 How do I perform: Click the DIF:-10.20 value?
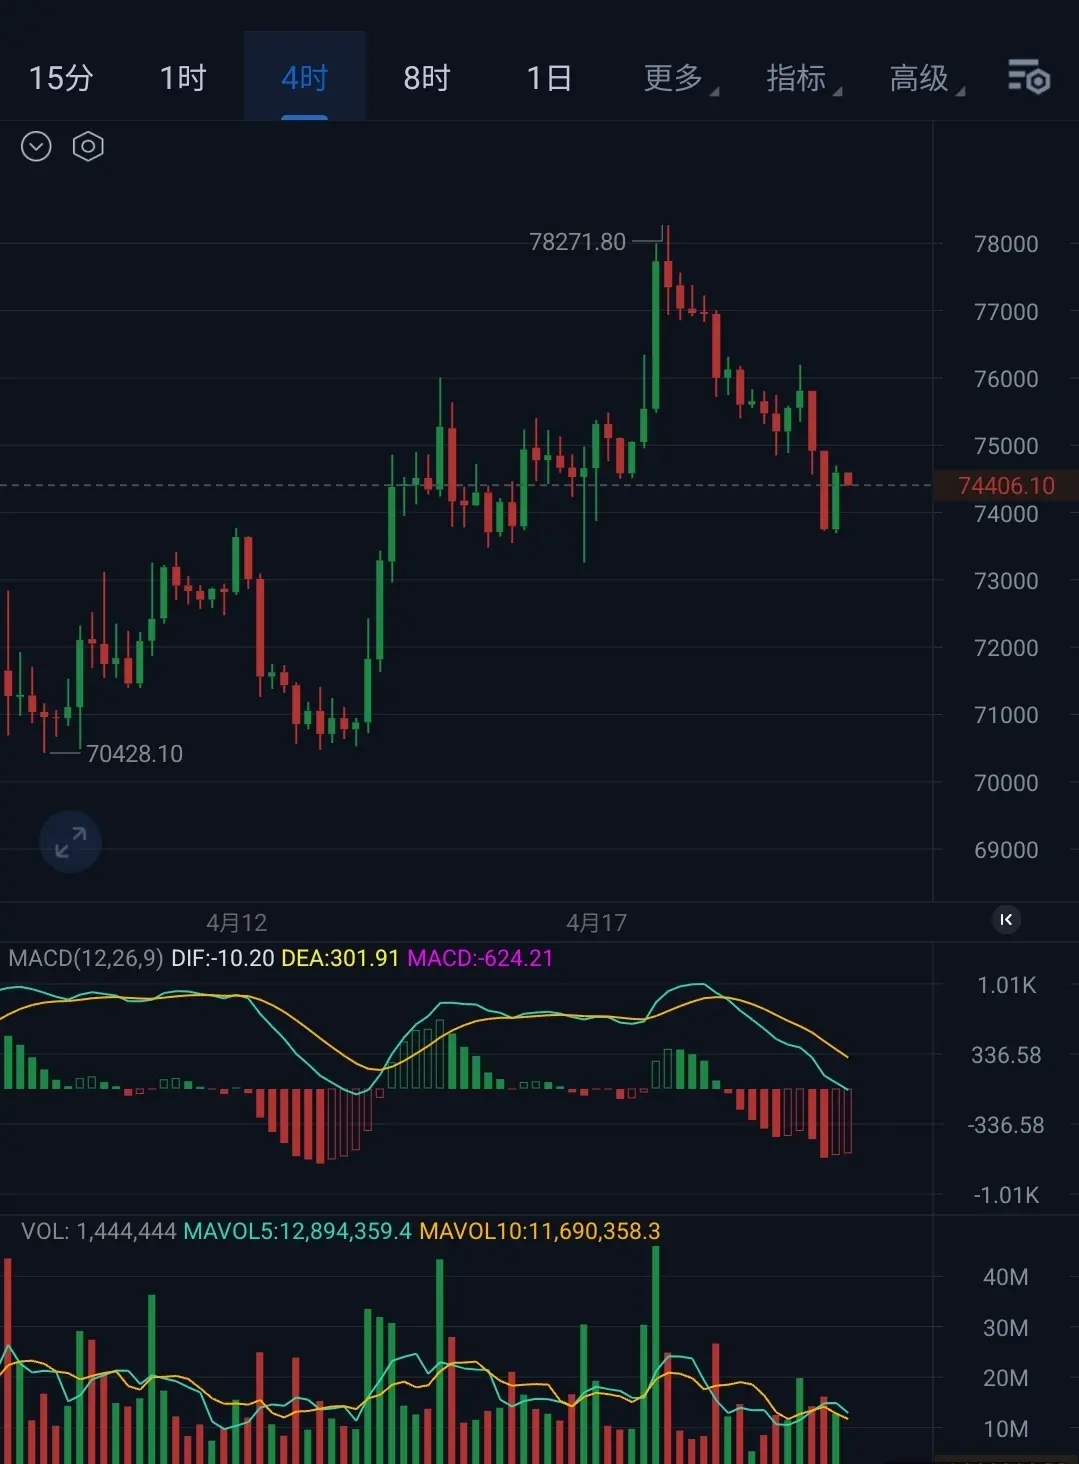pyautogui.click(x=223, y=958)
